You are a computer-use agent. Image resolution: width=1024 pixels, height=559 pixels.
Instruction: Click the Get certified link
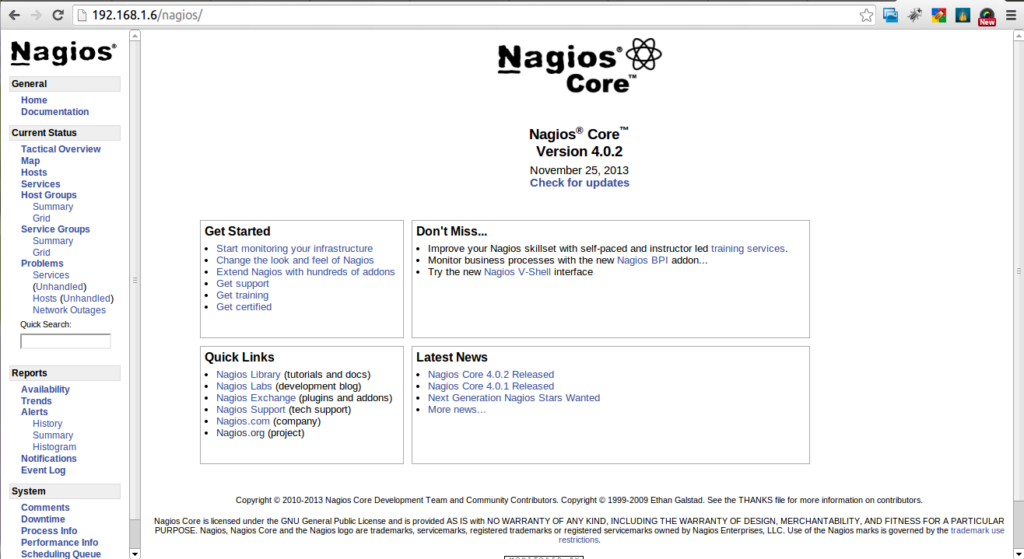[244, 307]
